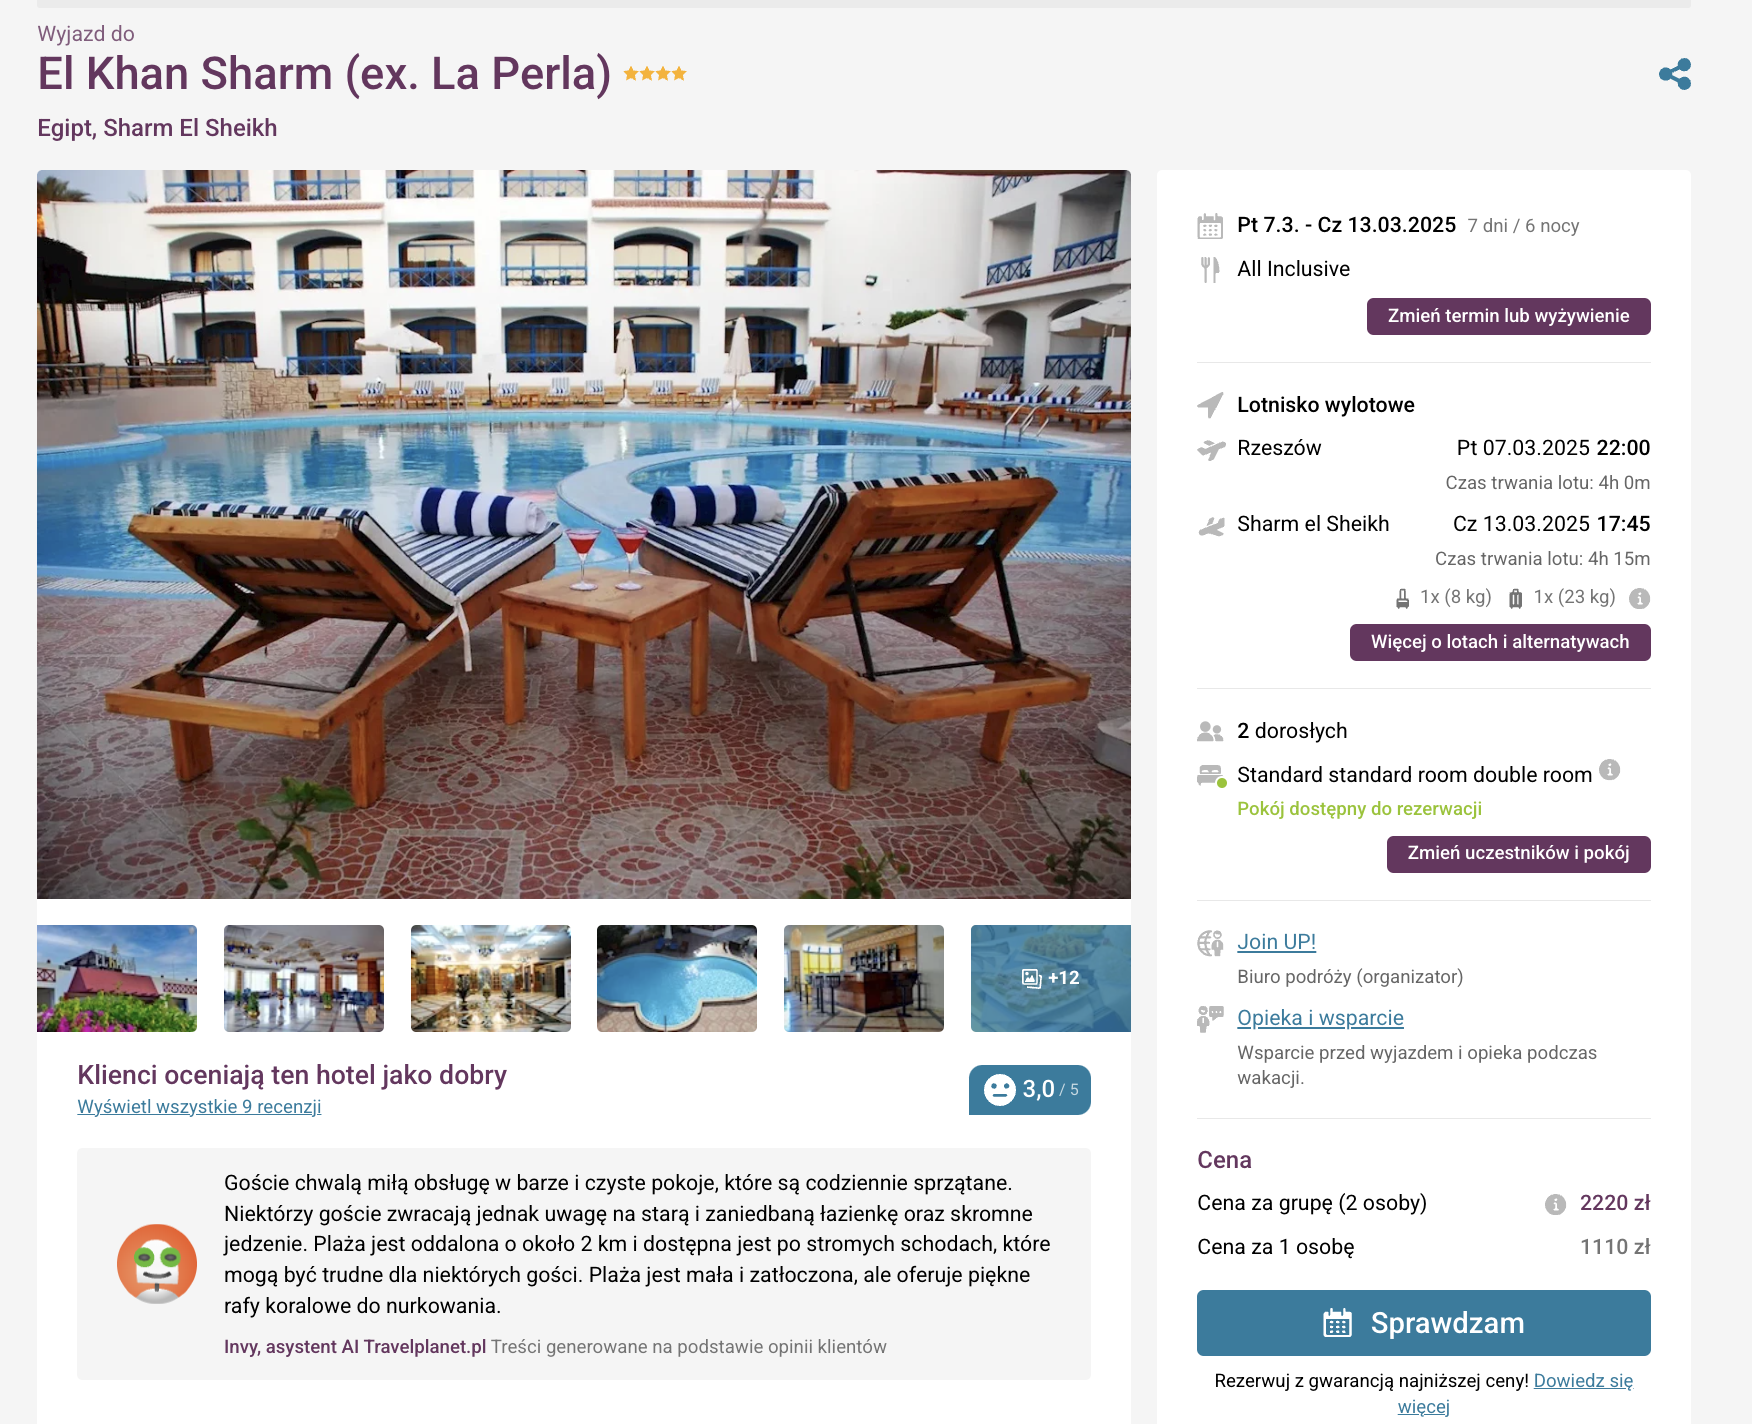Click Zmień uczestników i pokój button
1752x1424 pixels.
point(1518,854)
